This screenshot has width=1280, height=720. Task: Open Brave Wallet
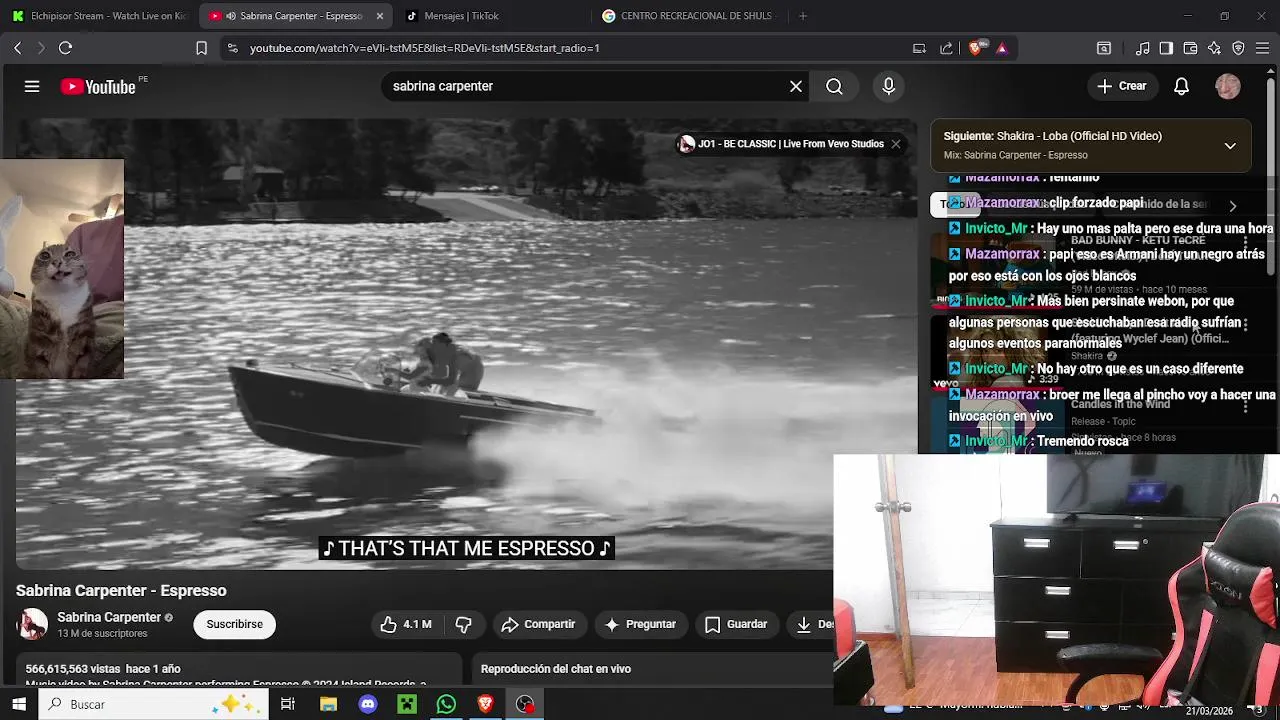[1190, 48]
